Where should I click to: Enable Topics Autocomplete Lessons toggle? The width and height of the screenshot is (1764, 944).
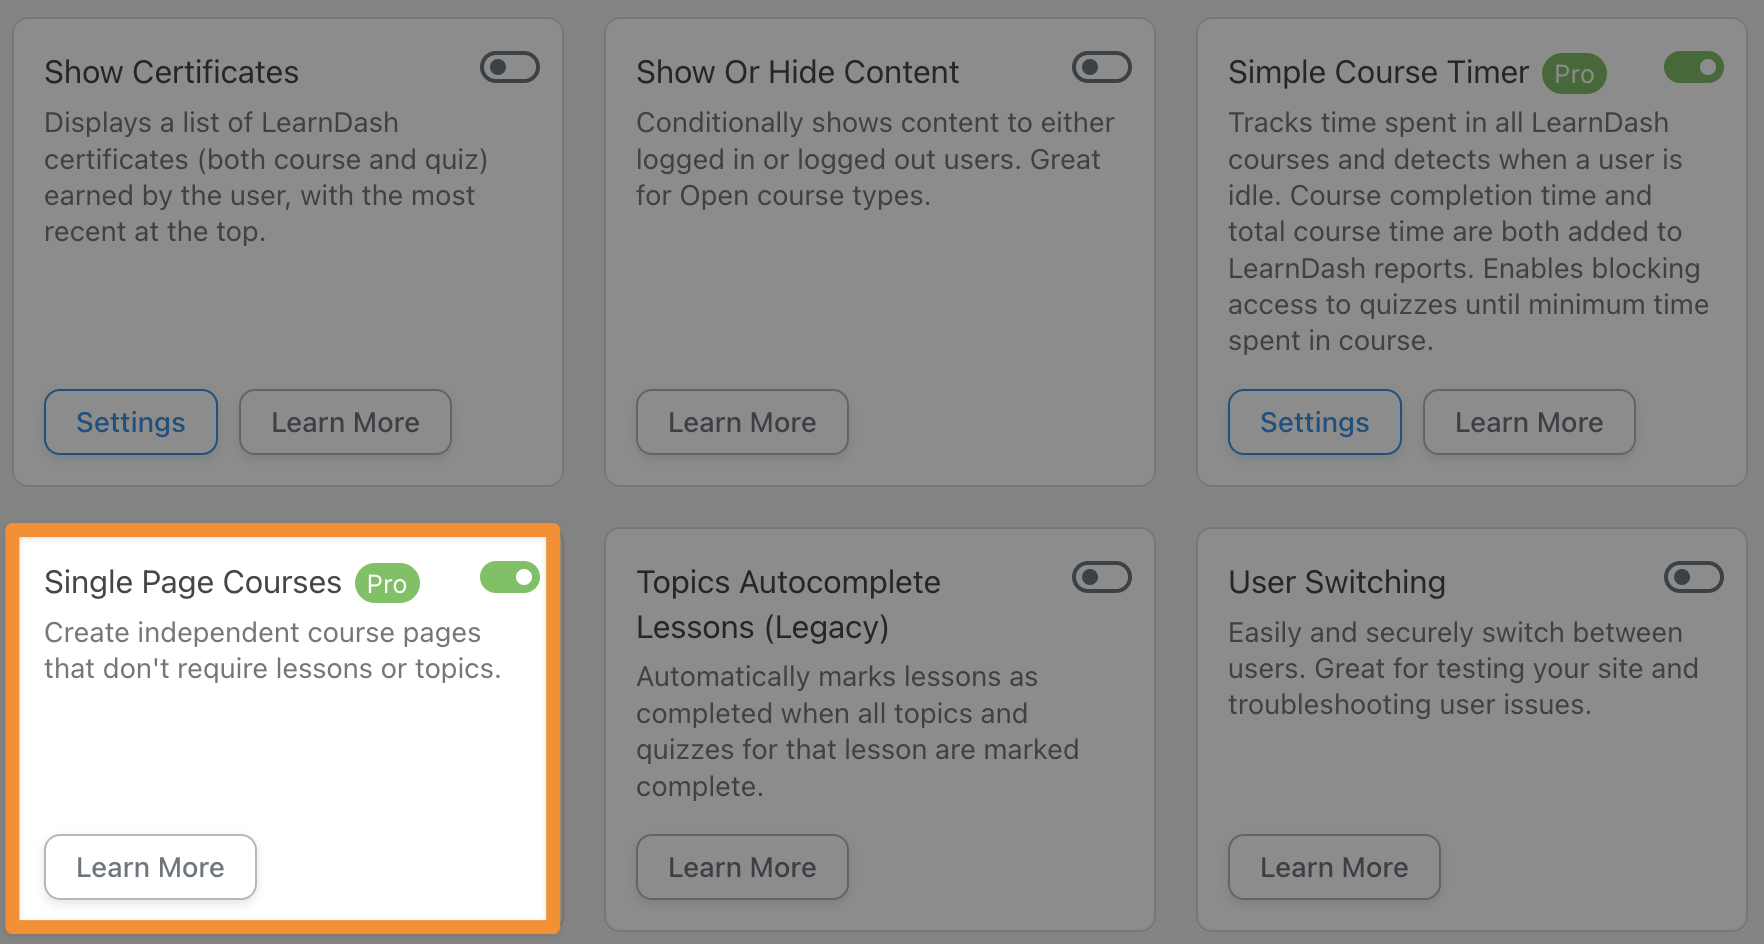point(1101,577)
